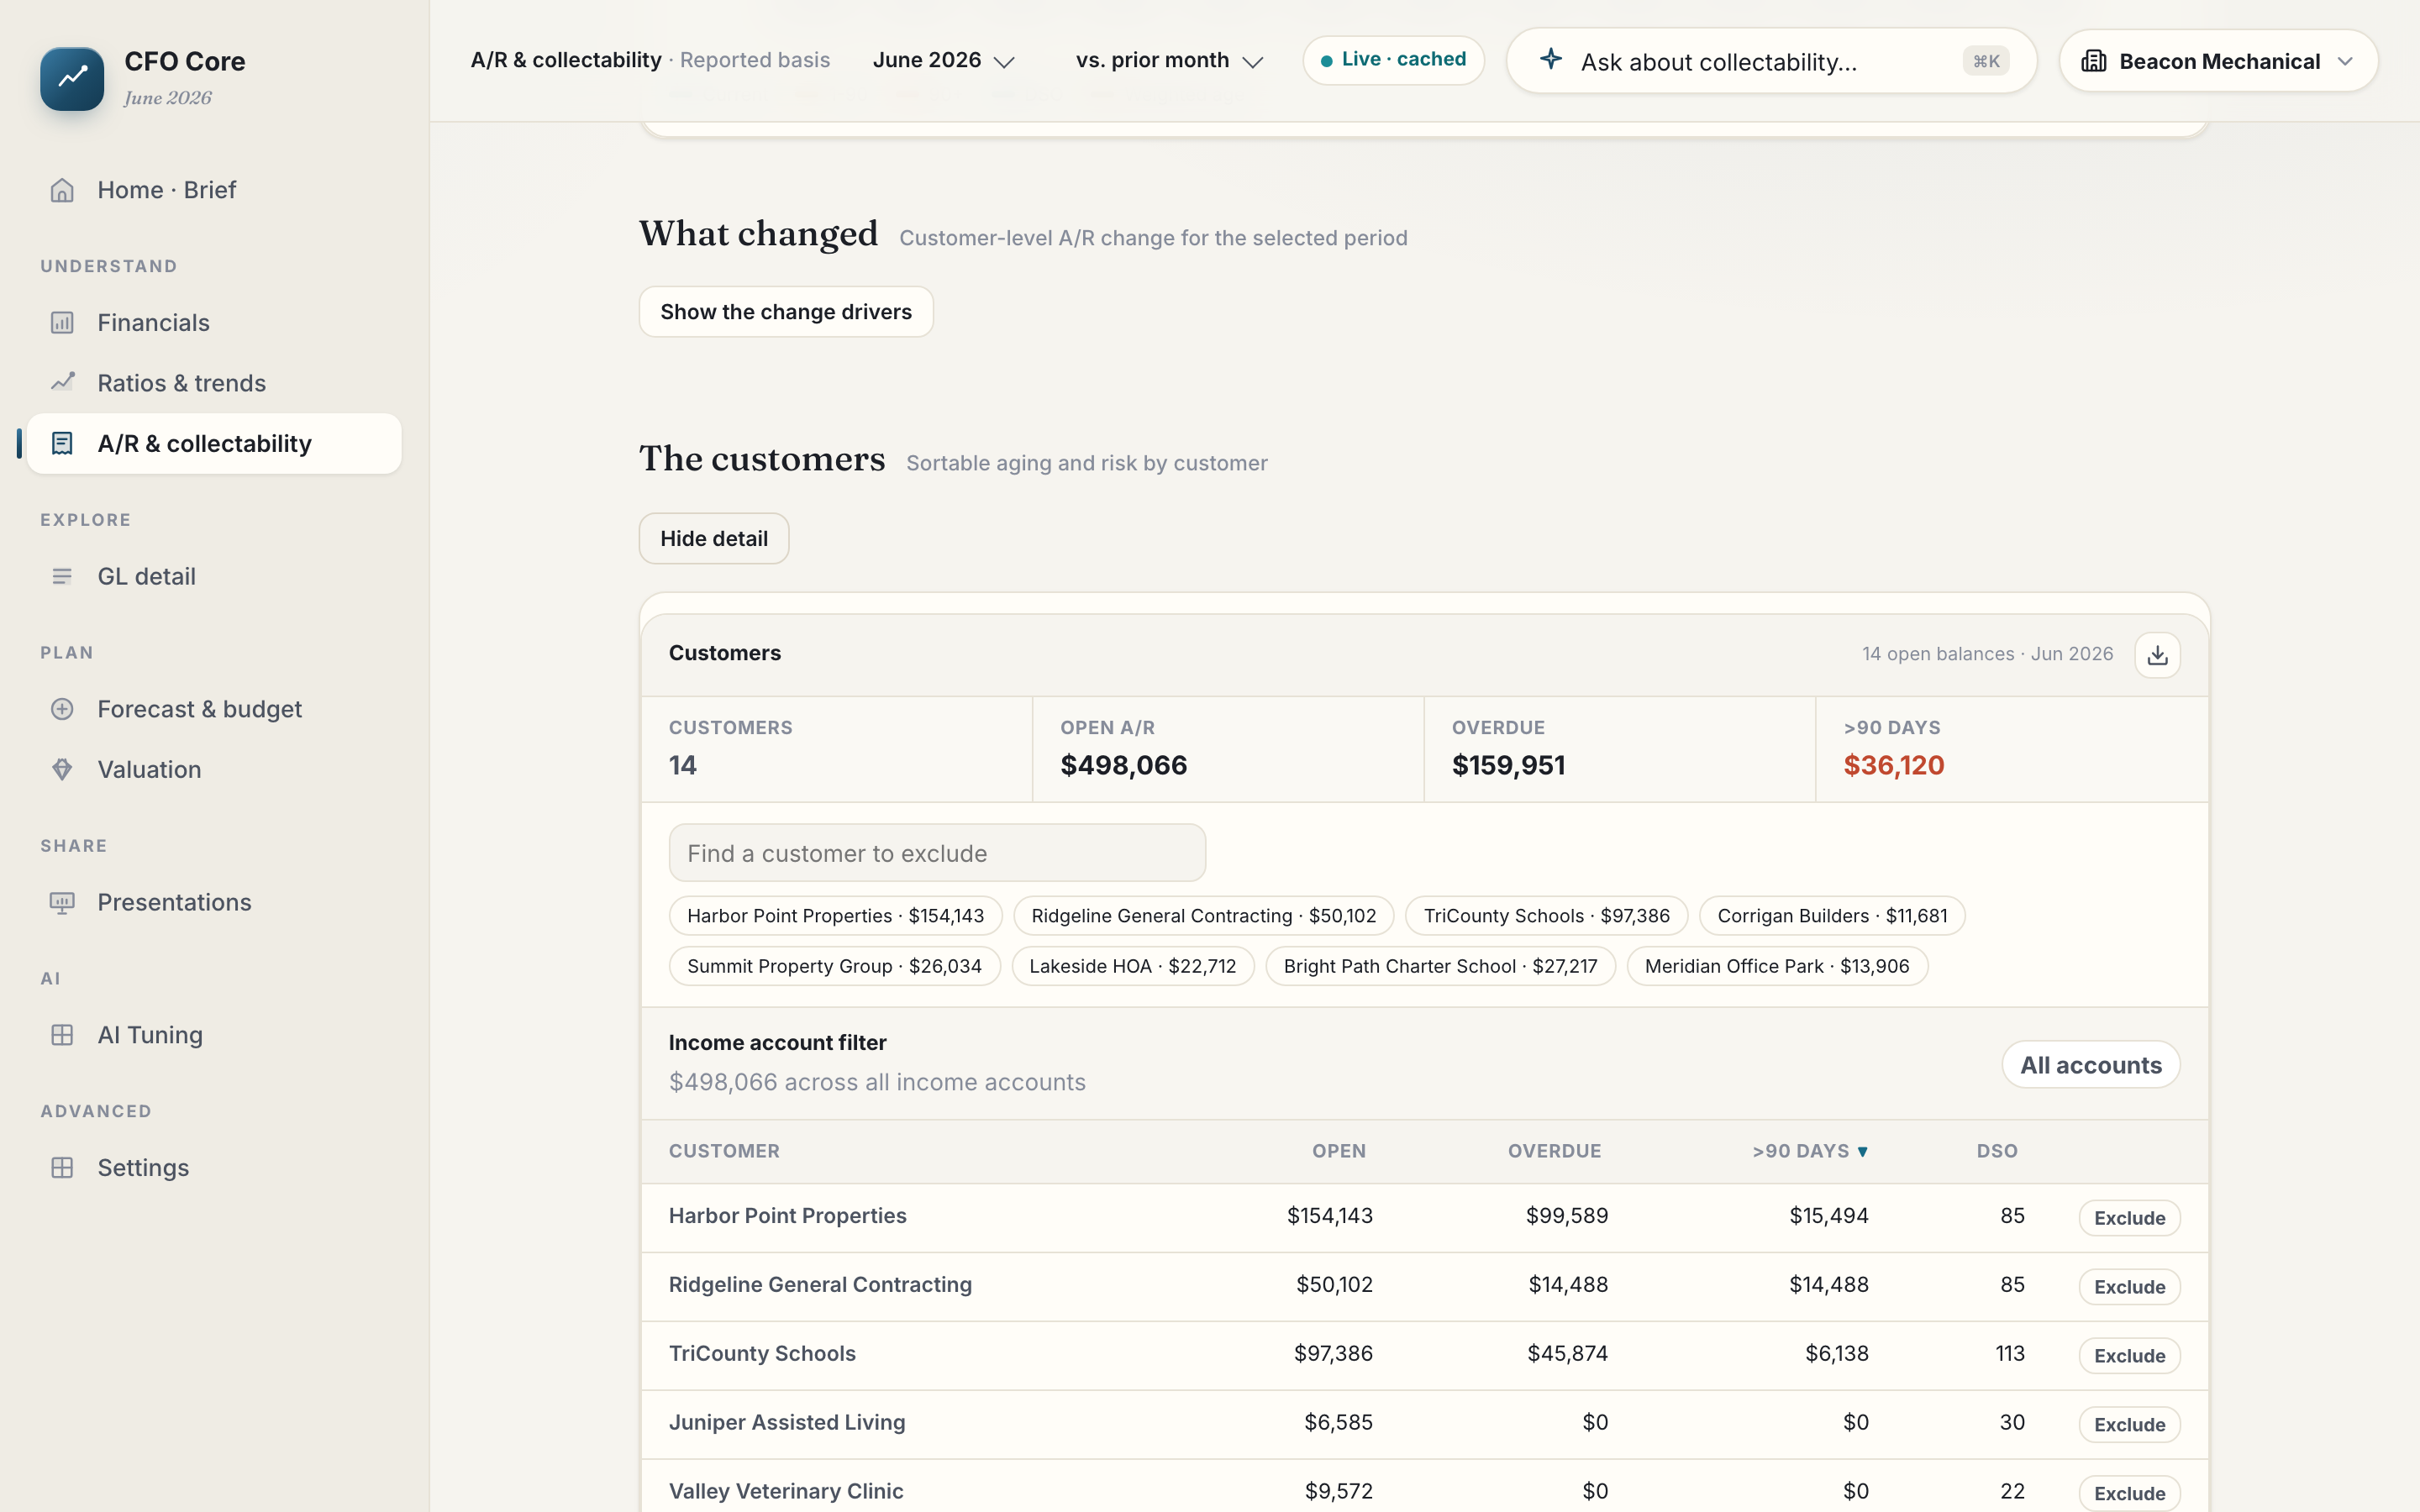The image size is (2420, 1512).
Task: Exclude Valley Veterinary Clinic row
Action: (2129, 1493)
